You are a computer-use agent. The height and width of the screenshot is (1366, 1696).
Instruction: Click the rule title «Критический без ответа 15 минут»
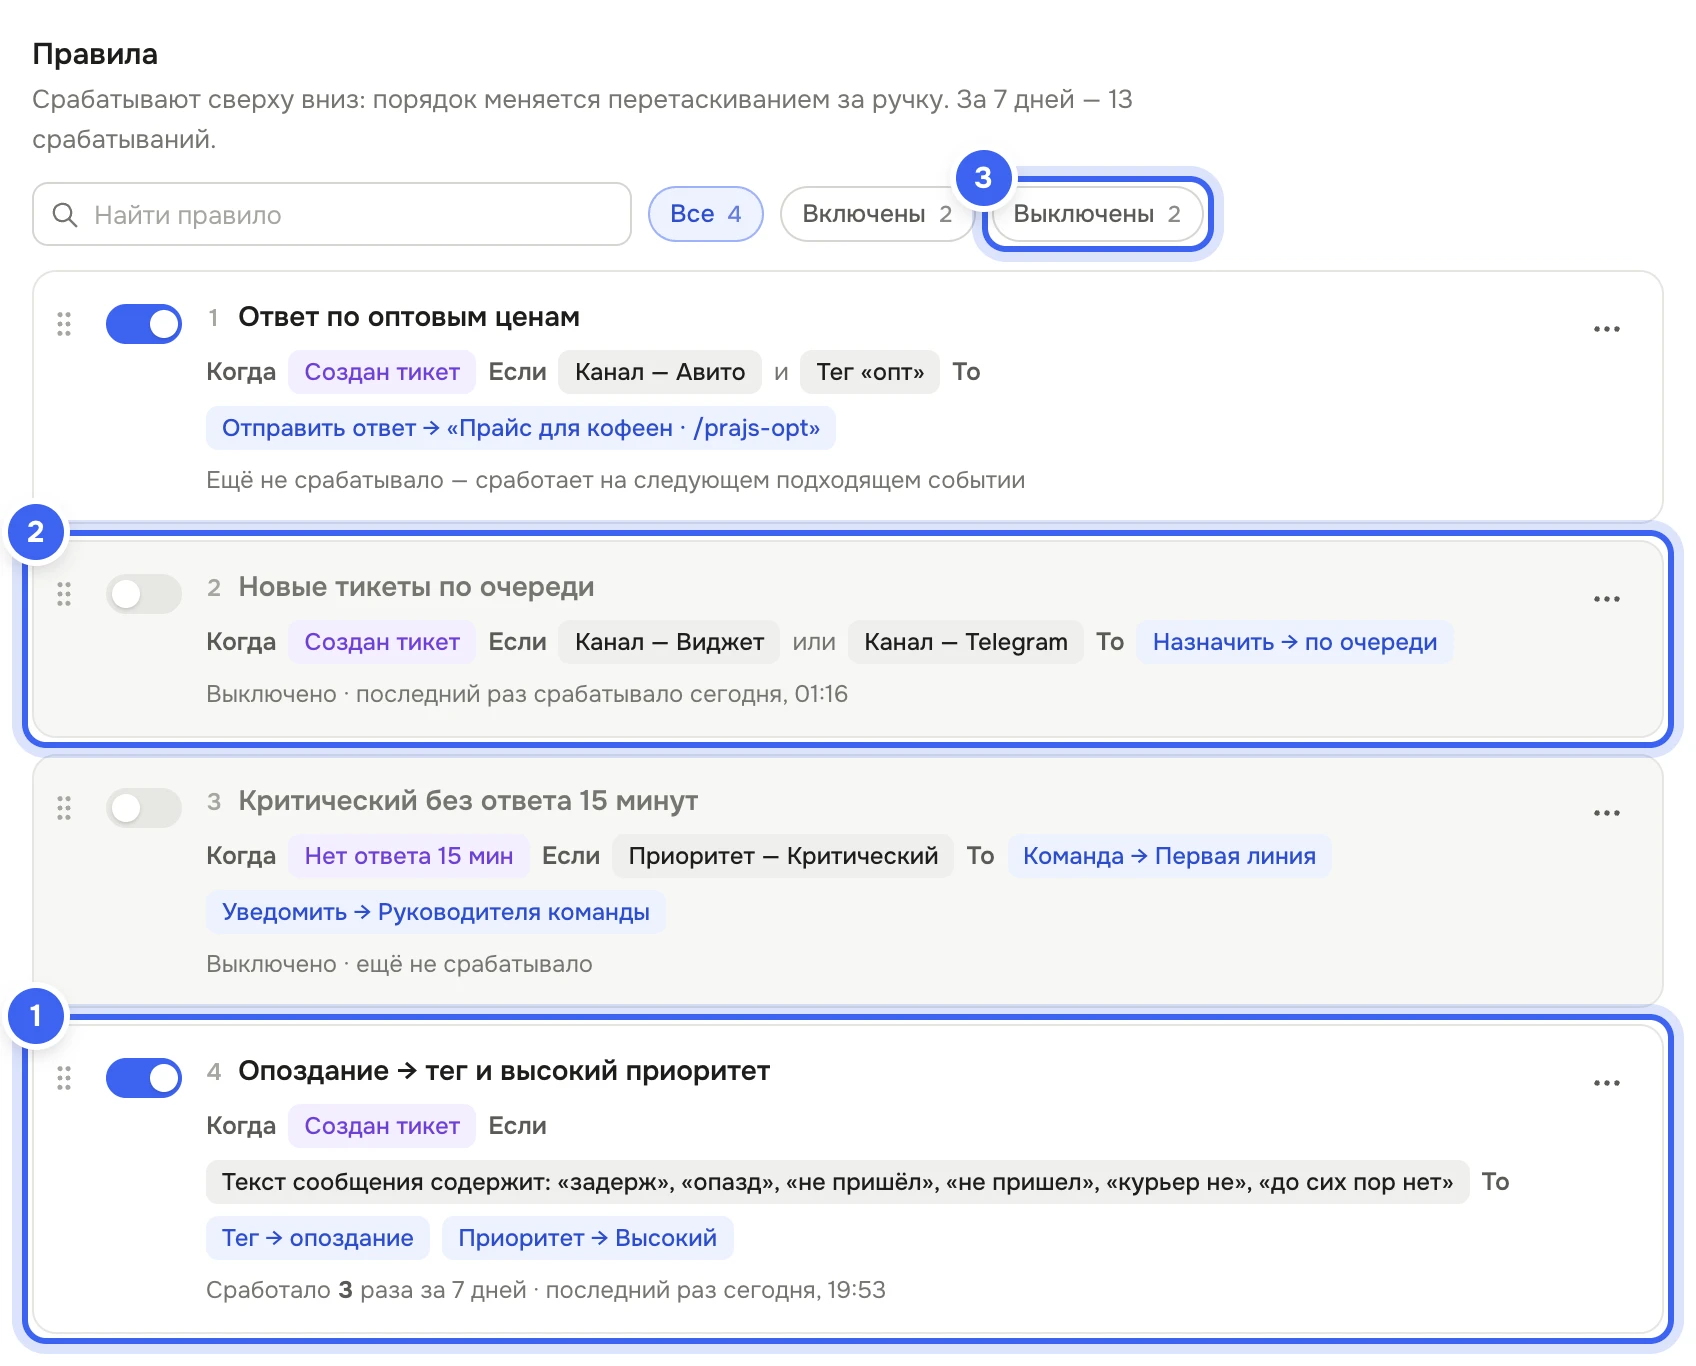468,801
